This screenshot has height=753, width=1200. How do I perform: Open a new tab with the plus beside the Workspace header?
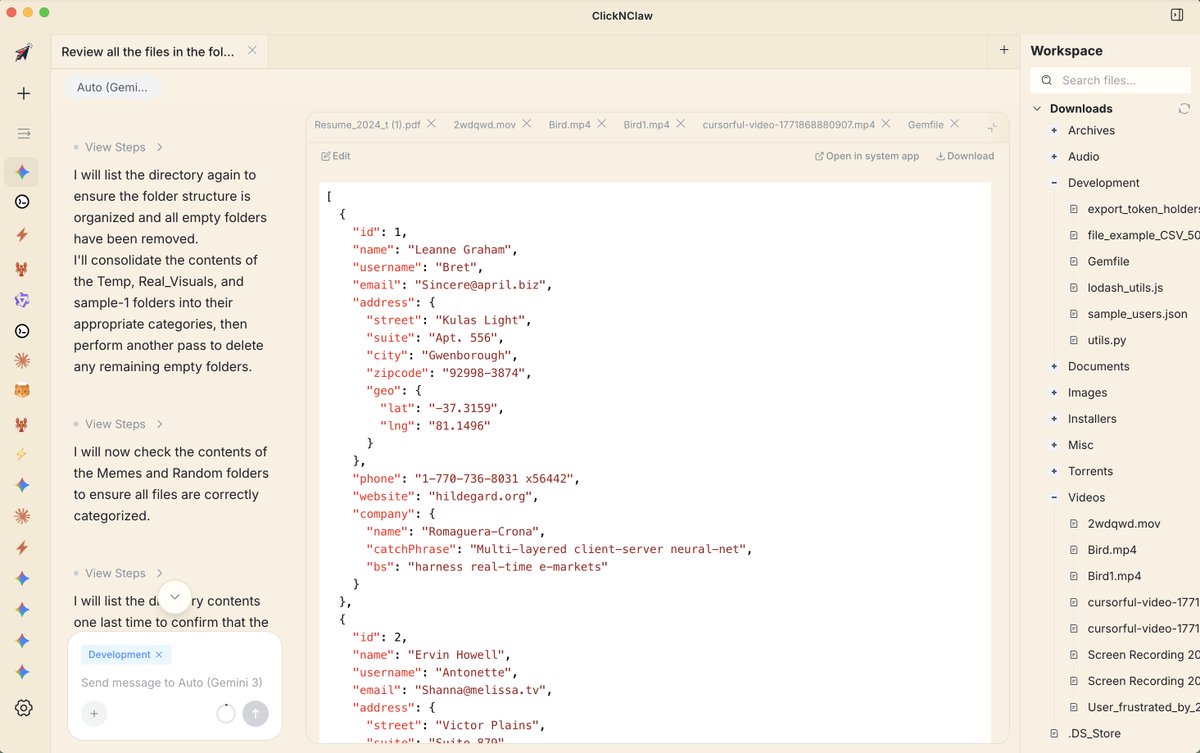coord(1004,50)
